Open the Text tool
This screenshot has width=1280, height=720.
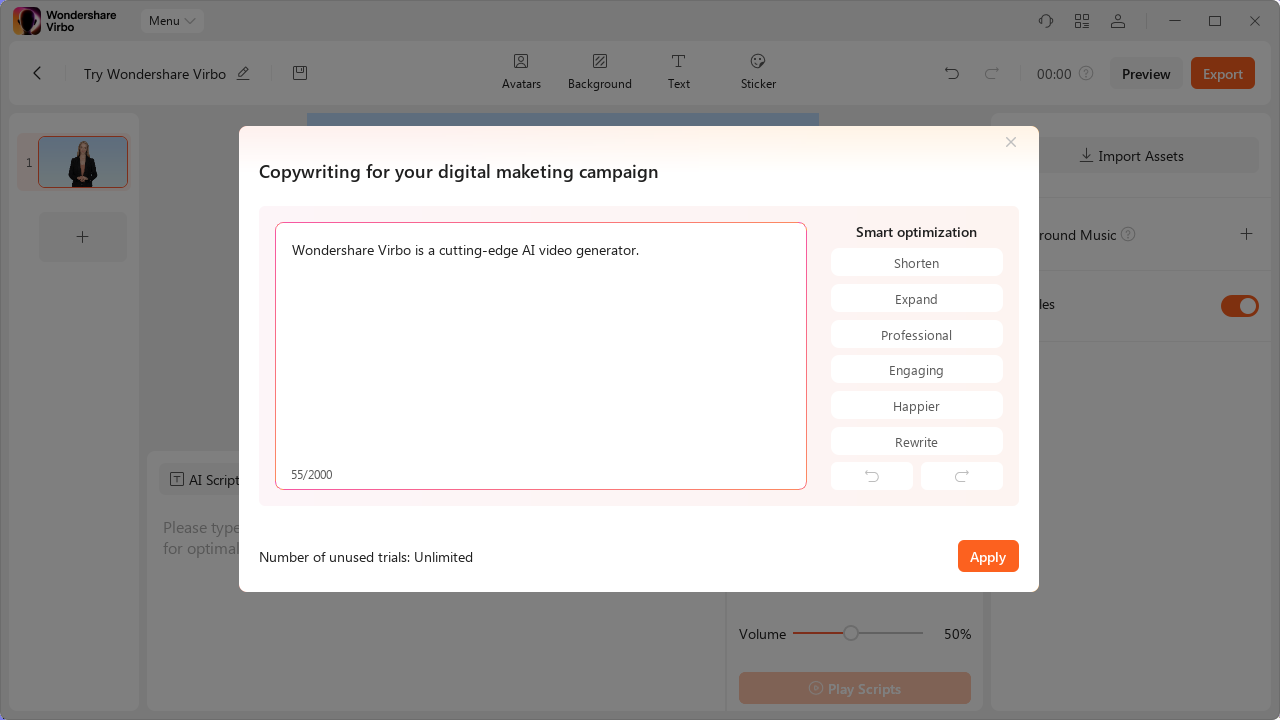click(x=679, y=72)
